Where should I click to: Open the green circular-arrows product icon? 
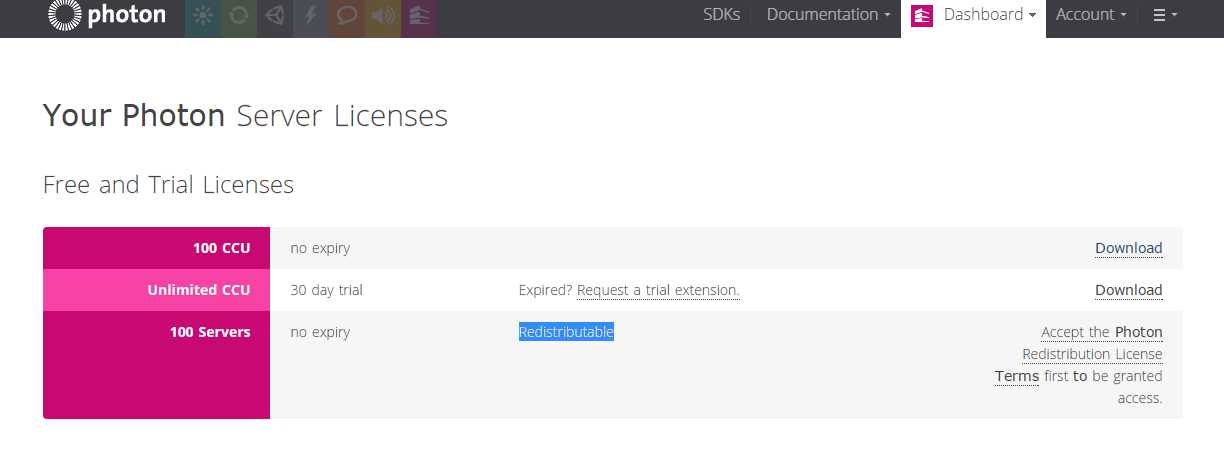239,16
